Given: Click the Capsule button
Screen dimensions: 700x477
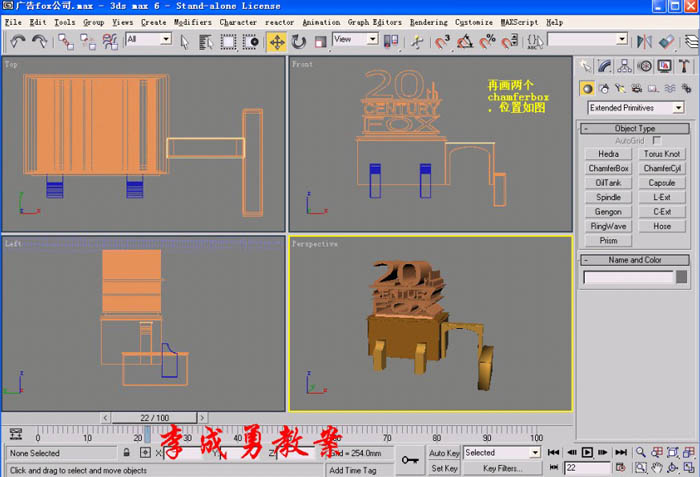Looking at the screenshot, I should (662, 183).
